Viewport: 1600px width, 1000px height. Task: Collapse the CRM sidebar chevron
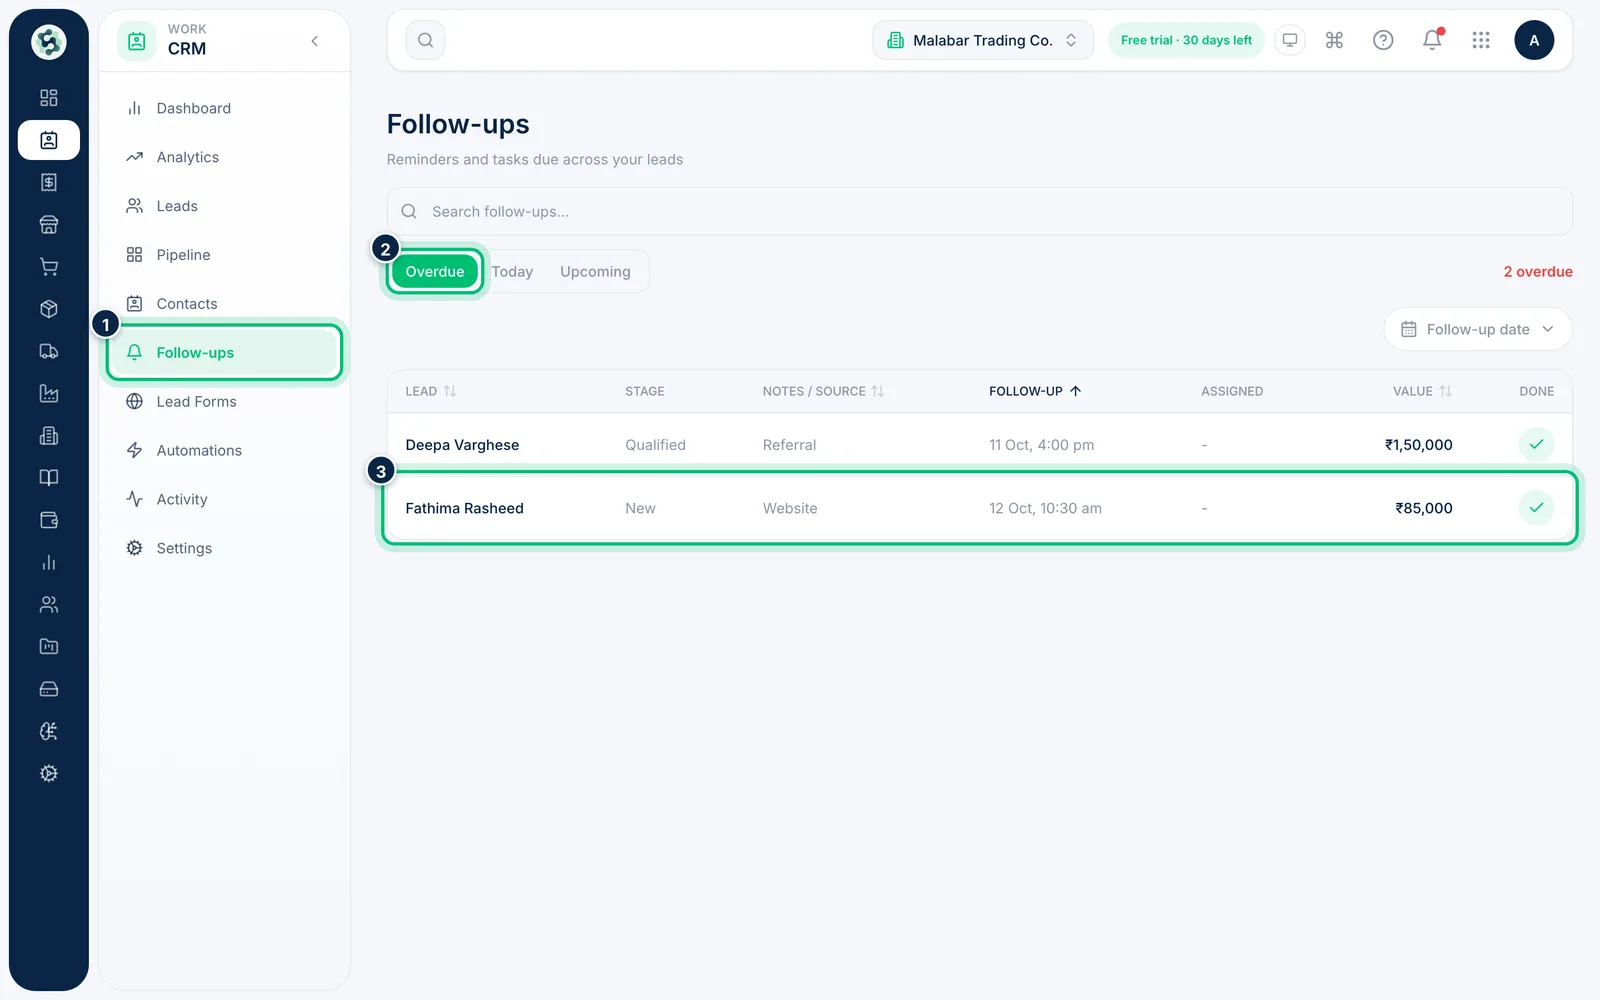coord(315,41)
